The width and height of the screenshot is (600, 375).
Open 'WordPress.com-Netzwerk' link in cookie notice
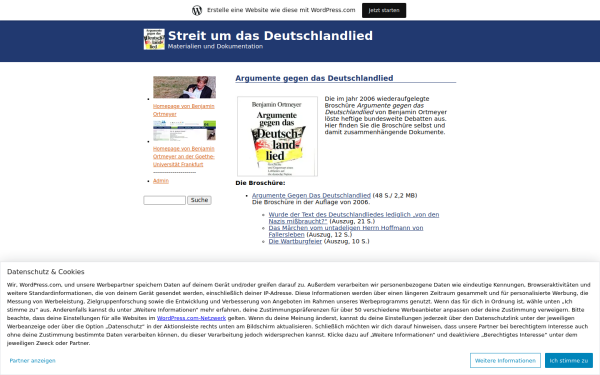pyautogui.click(x=191, y=318)
